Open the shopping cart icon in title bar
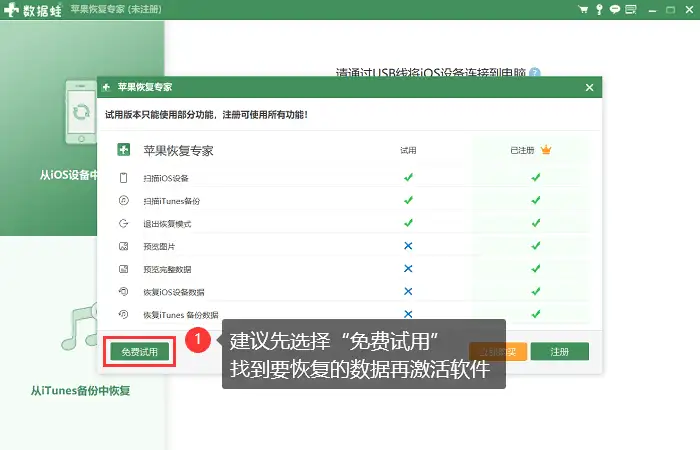Viewport: 700px width, 450px height. (583, 9)
